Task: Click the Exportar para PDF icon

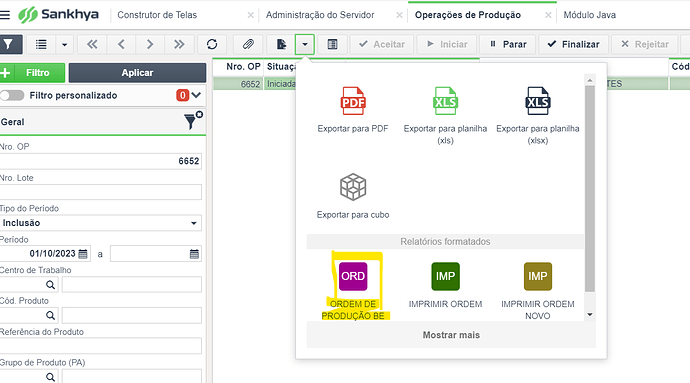Action: [353, 101]
